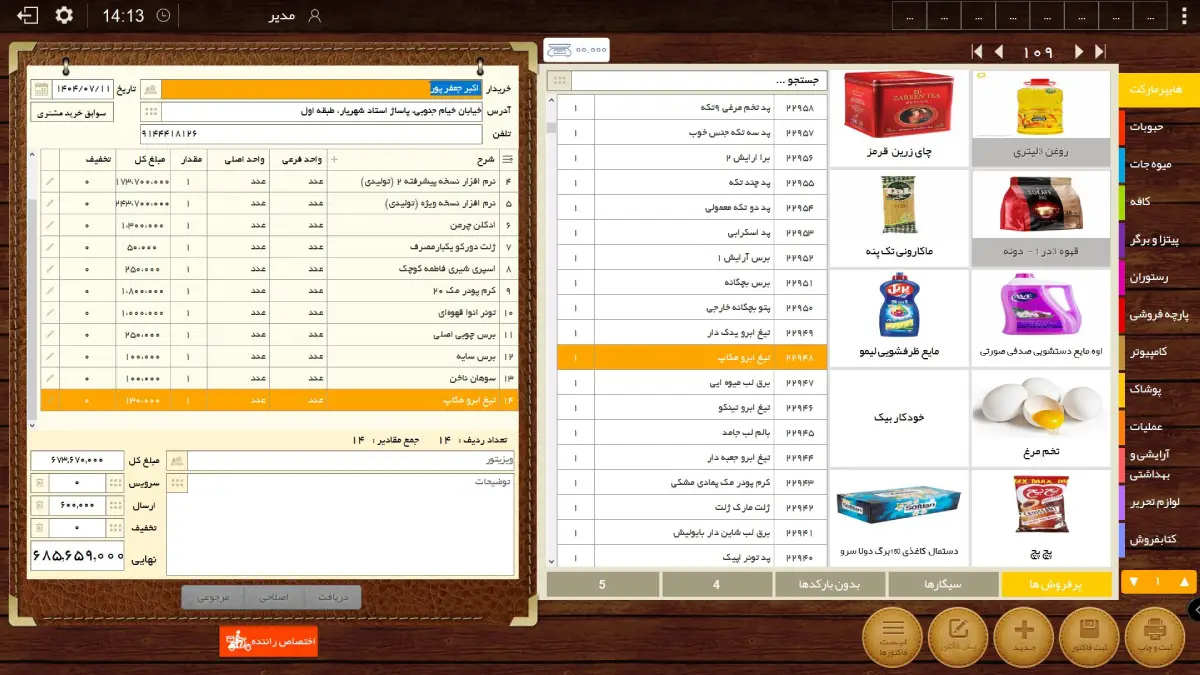Click the orange اختصاص راننده button

pos(268,640)
